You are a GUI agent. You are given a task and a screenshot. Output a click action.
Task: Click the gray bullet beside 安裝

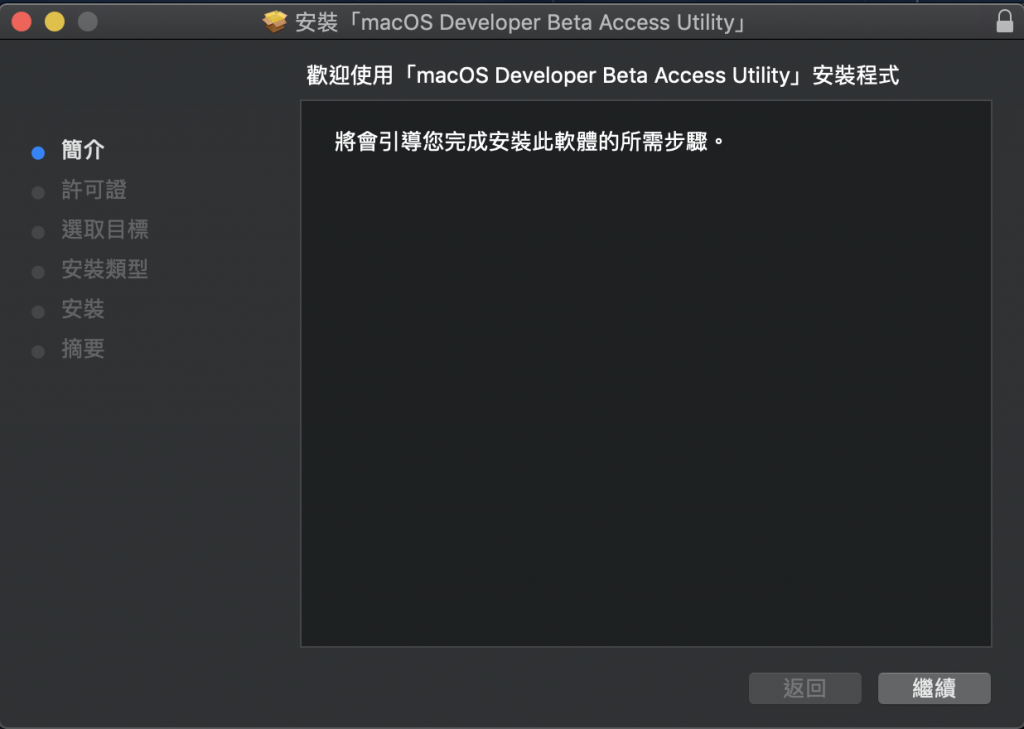tap(38, 312)
